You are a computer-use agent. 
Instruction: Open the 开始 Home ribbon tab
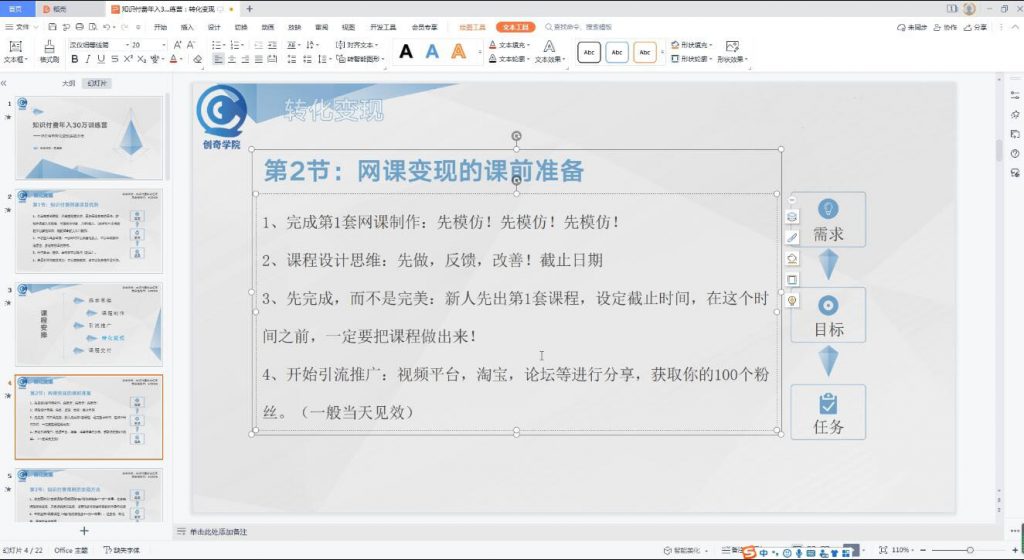coord(160,27)
